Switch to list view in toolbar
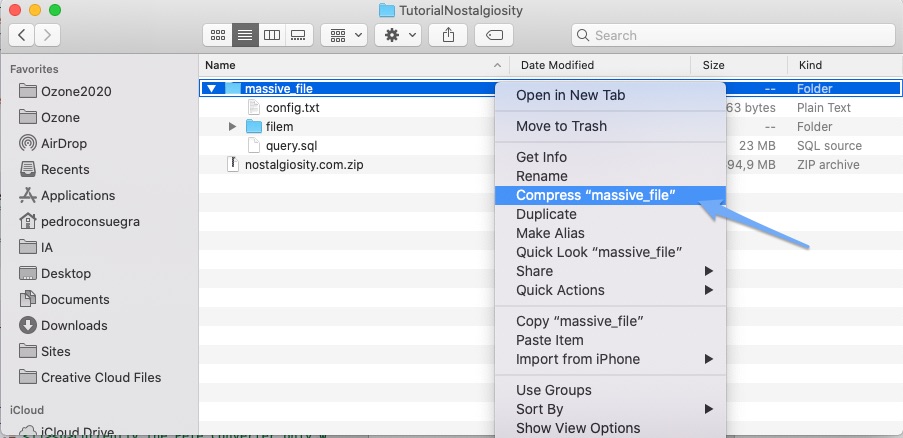 pos(244,35)
